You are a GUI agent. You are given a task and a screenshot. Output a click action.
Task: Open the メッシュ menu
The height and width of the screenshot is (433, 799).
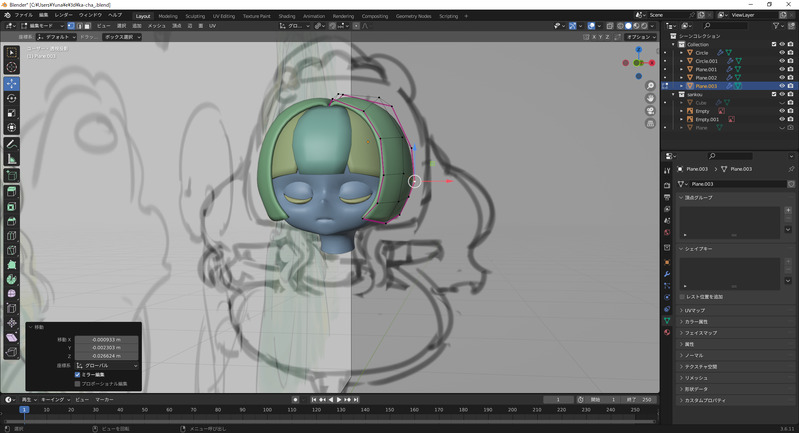coord(157,26)
